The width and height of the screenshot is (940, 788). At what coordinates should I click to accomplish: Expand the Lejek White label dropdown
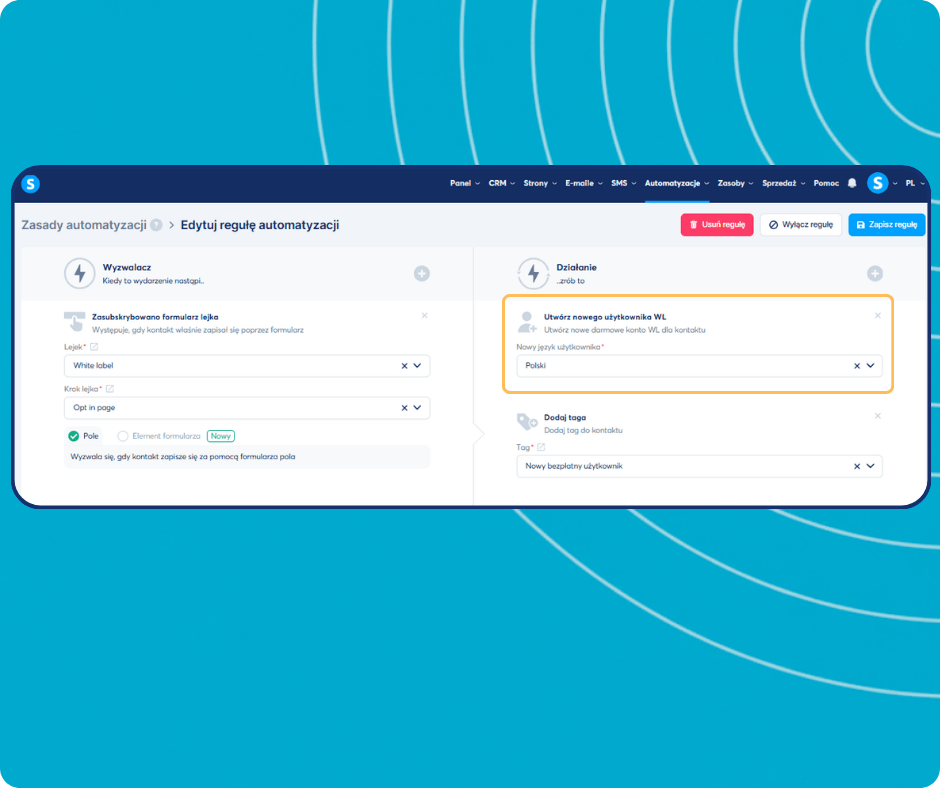coord(417,366)
